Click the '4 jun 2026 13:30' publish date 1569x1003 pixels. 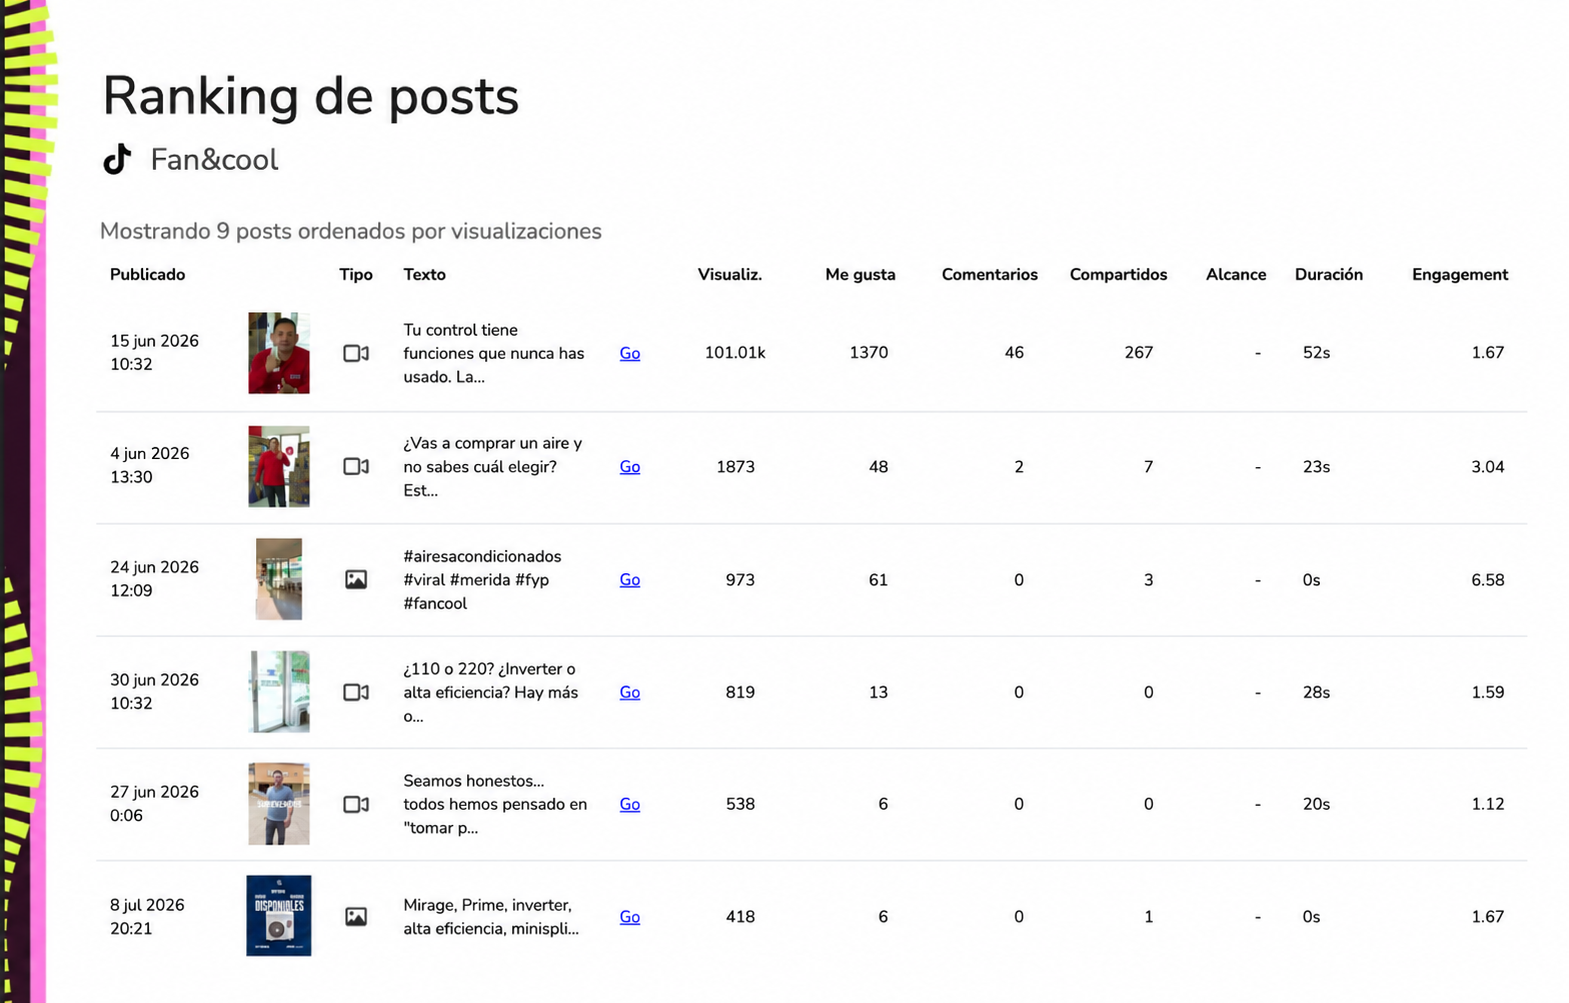pyautogui.click(x=150, y=465)
